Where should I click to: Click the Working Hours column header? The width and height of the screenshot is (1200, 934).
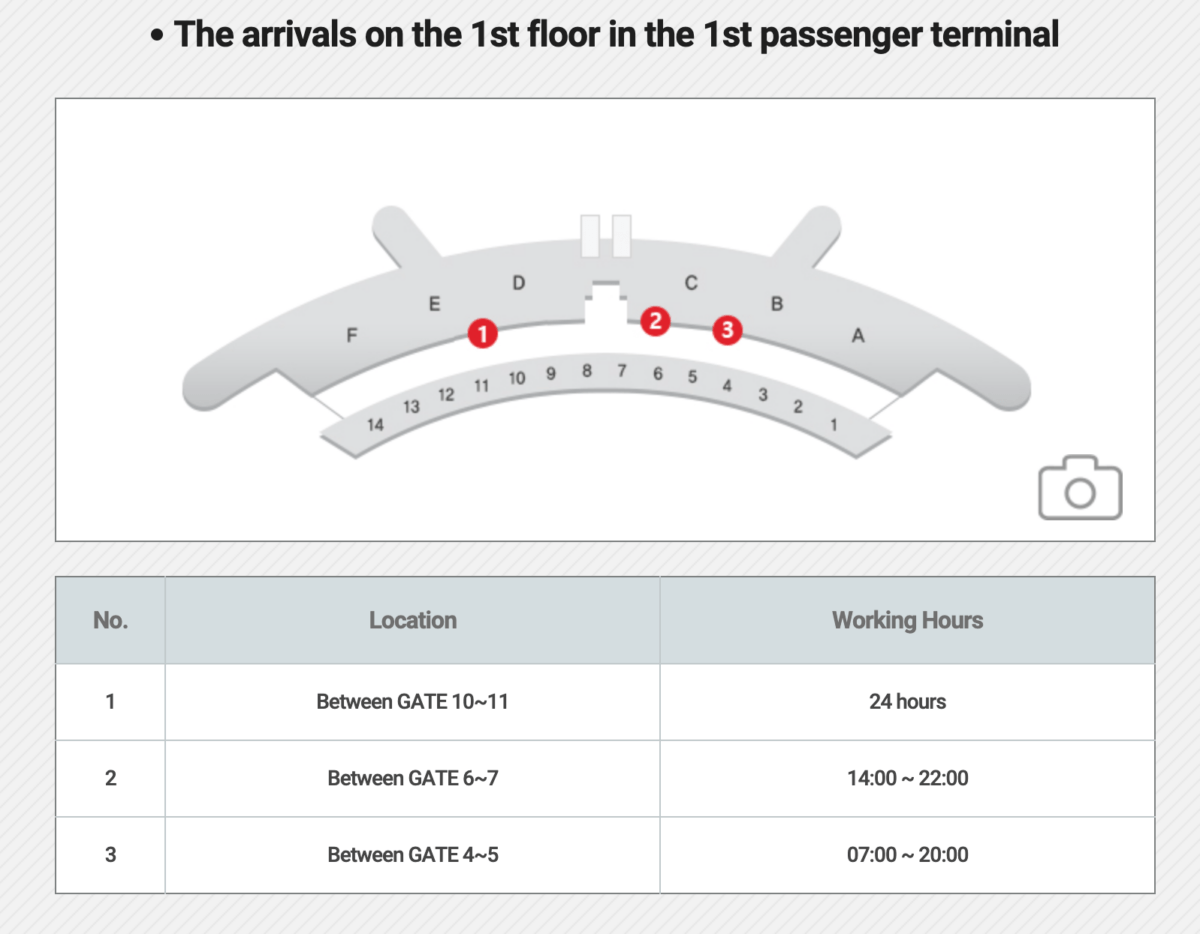coord(908,620)
